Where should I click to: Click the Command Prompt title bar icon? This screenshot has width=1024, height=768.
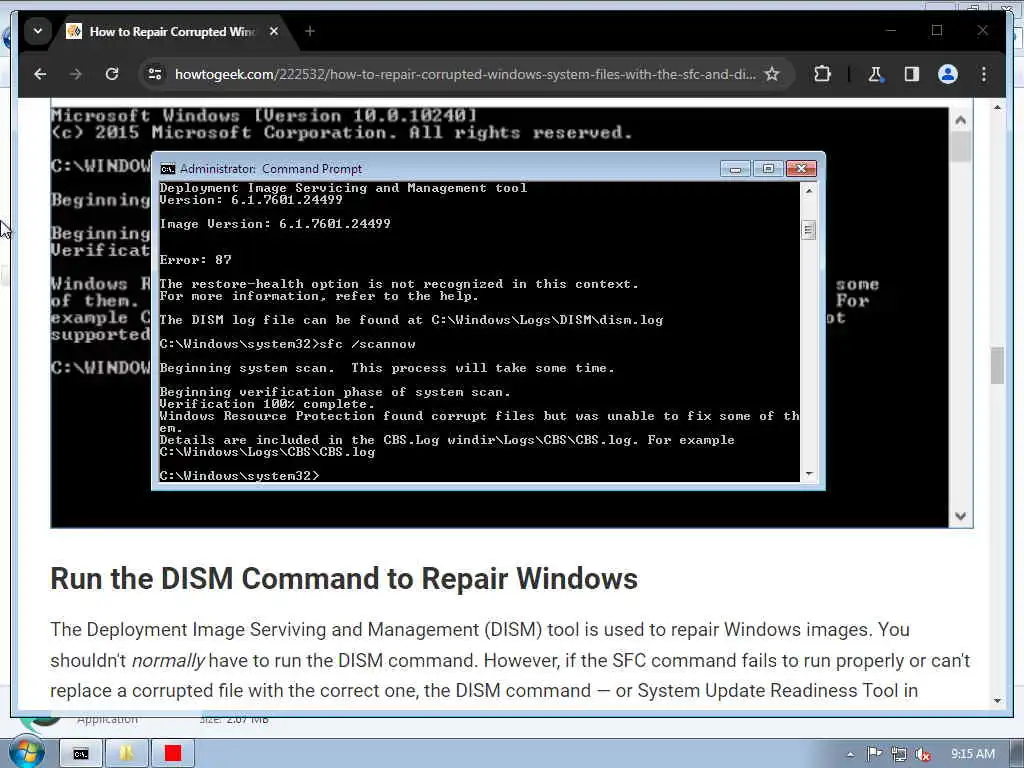pos(168,169)
